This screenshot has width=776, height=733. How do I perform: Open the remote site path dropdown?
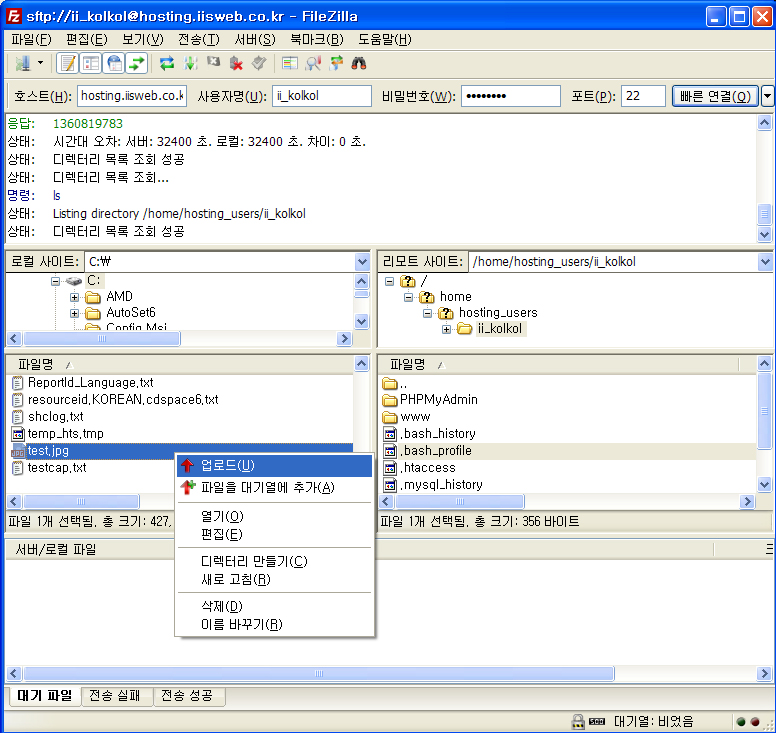pos(763,262)
